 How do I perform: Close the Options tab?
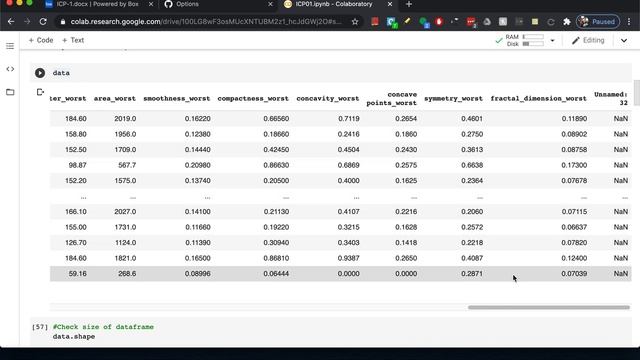click(x=270, y=4)
